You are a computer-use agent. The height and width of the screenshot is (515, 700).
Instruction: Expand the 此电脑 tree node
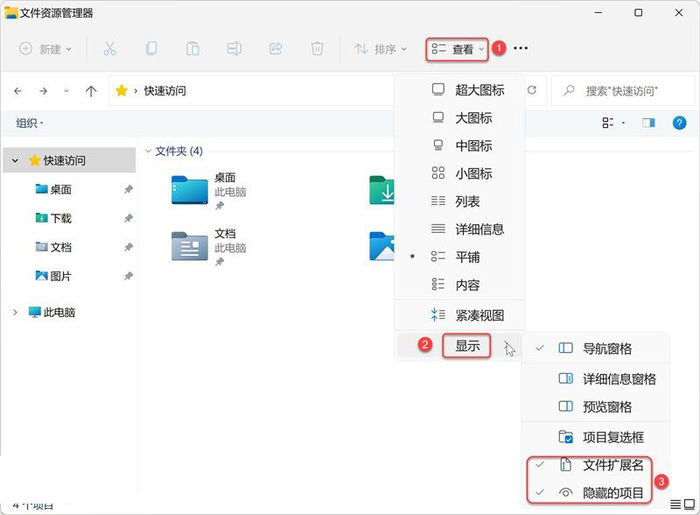click(14, 312)
